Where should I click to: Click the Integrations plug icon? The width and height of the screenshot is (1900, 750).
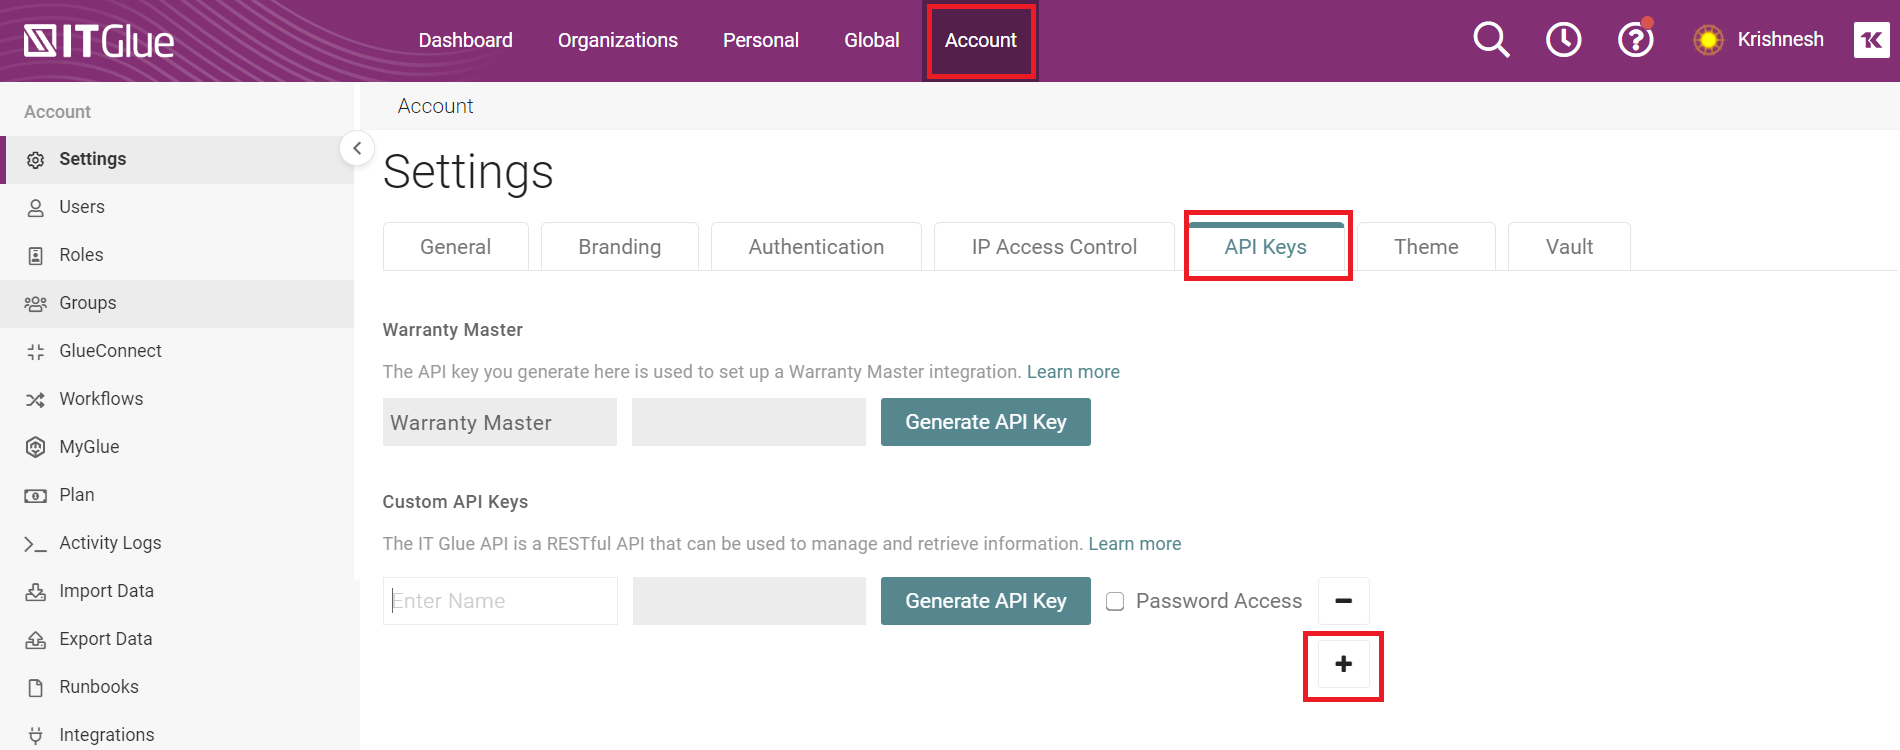pyautogui.click(x=36, y=736)
